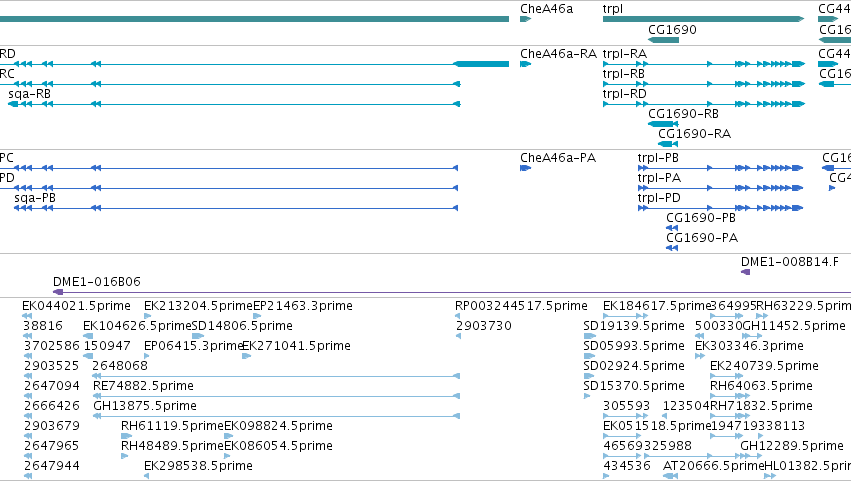Viewport: 851px width, 481px height.
Task: Select the CheA46a gene label
Action: coord(546,9)
